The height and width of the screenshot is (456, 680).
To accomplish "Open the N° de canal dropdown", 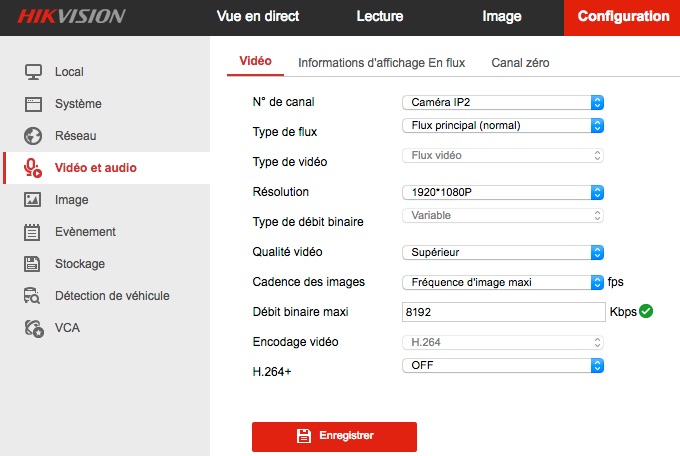I will (x=503, y=102).
